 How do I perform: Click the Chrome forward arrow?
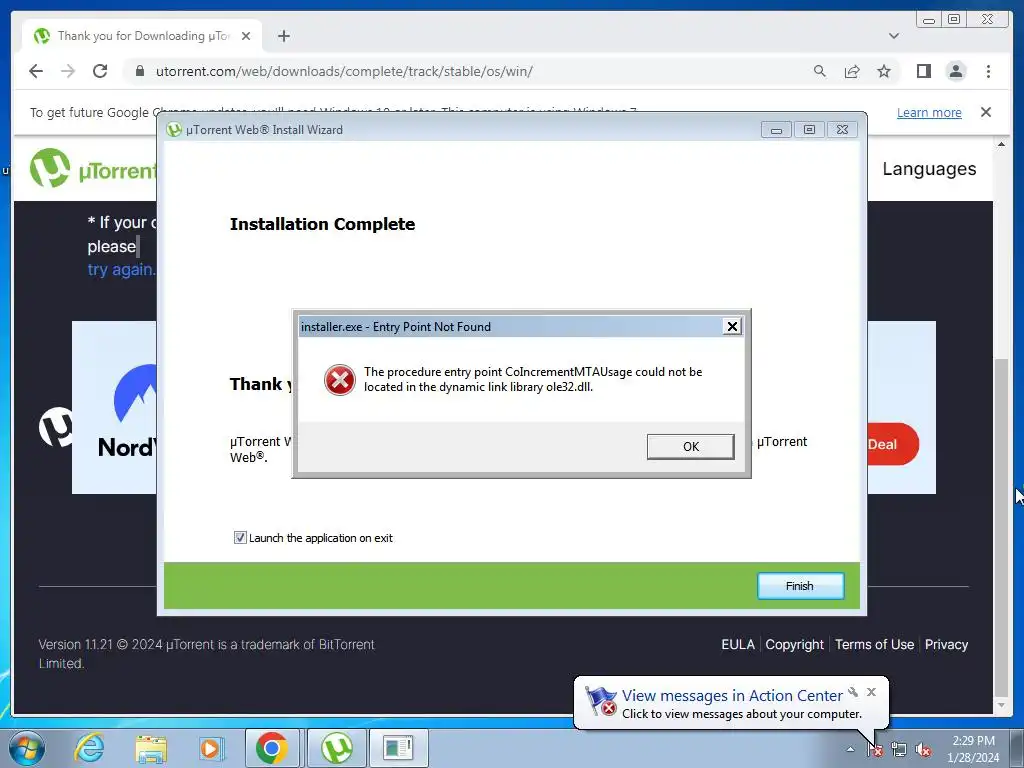coord(68,71)
